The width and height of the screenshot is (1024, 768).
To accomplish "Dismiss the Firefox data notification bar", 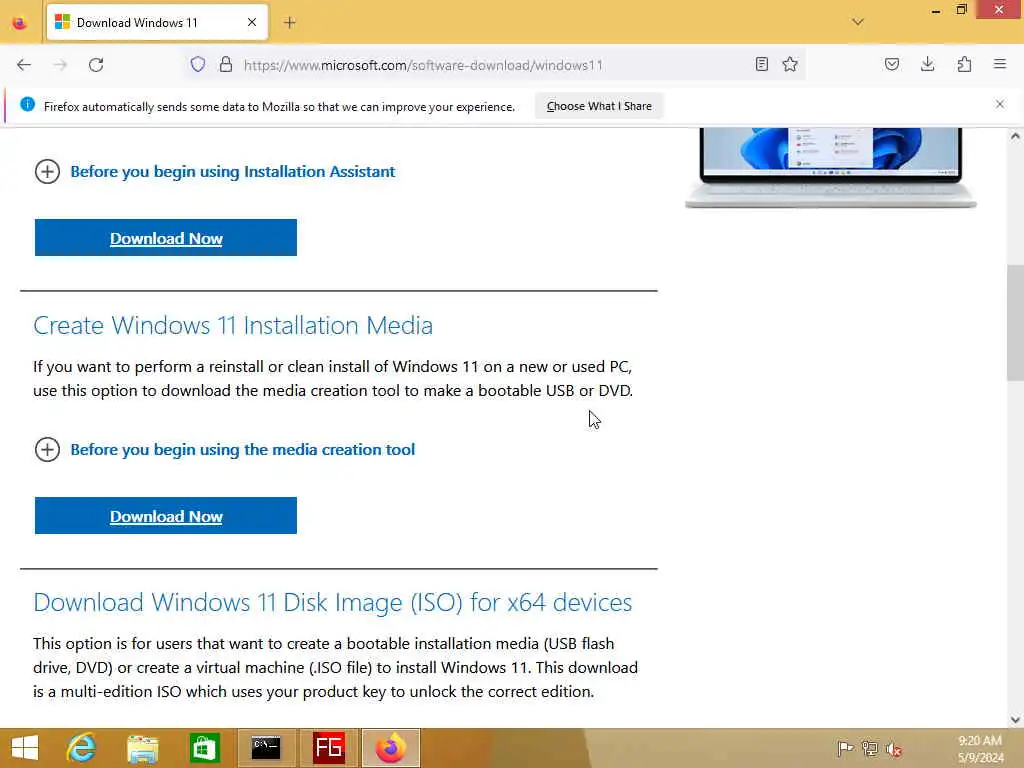I will (x=1000, y=104).
